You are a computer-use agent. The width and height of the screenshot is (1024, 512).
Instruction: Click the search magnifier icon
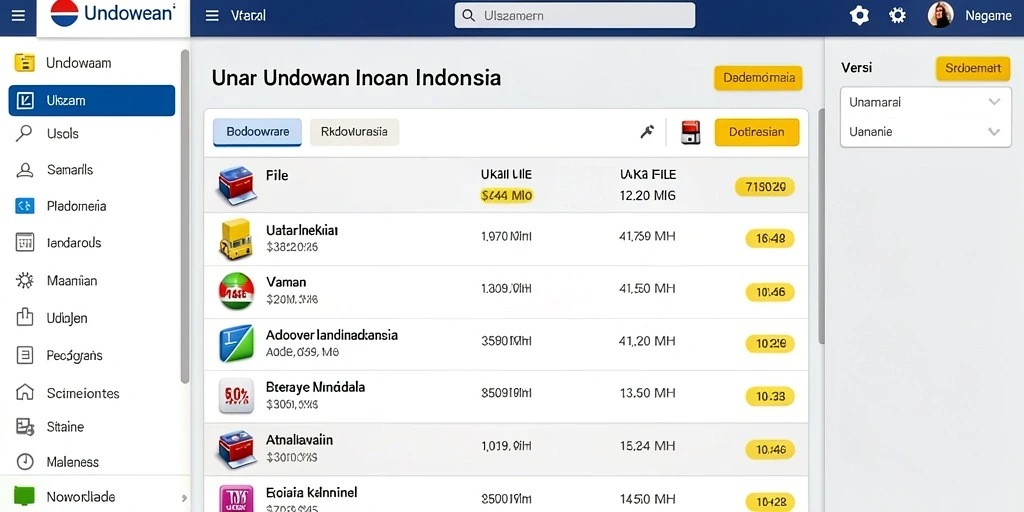[468, 16]
